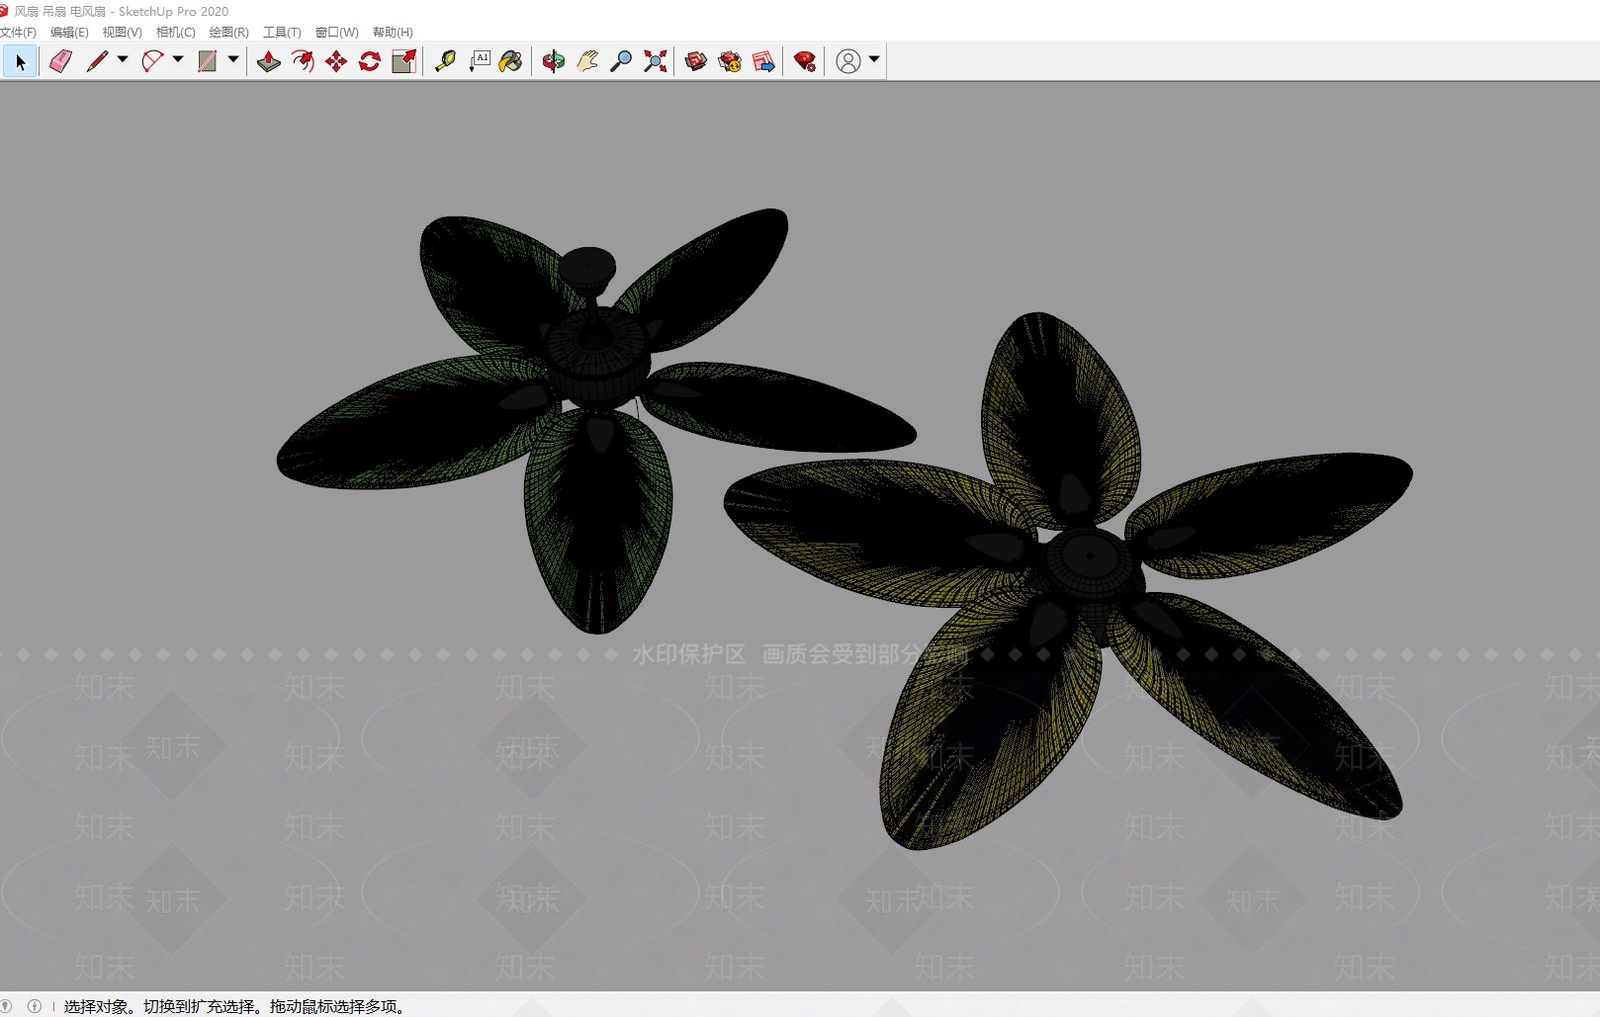Activate the Paint Bucket tool
1600x1017 pixels.
click(511, 62)
